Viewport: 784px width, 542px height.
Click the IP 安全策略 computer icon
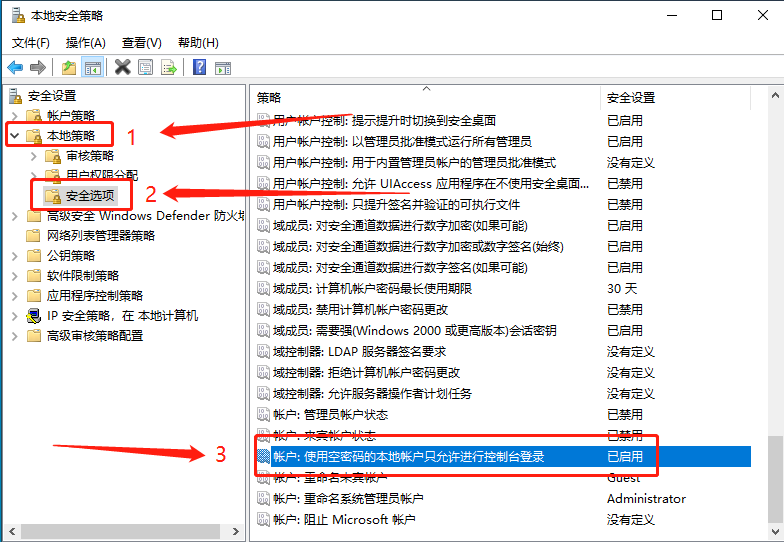point(34,316)
